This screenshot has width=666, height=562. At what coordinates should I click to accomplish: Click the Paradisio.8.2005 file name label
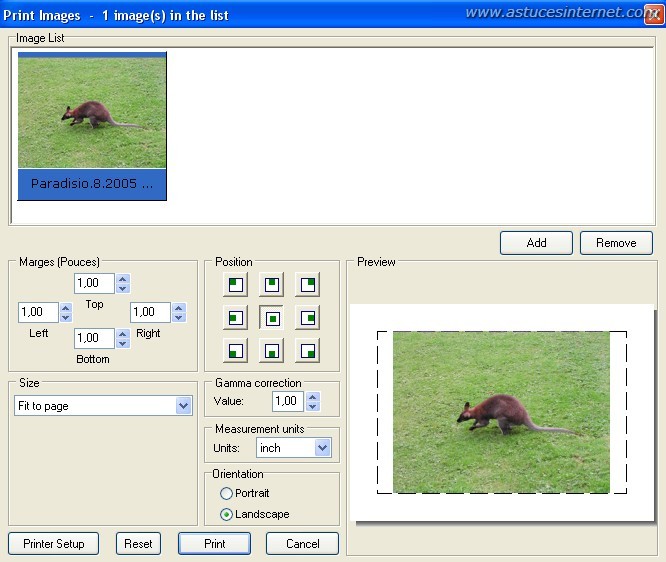[92, 184]
